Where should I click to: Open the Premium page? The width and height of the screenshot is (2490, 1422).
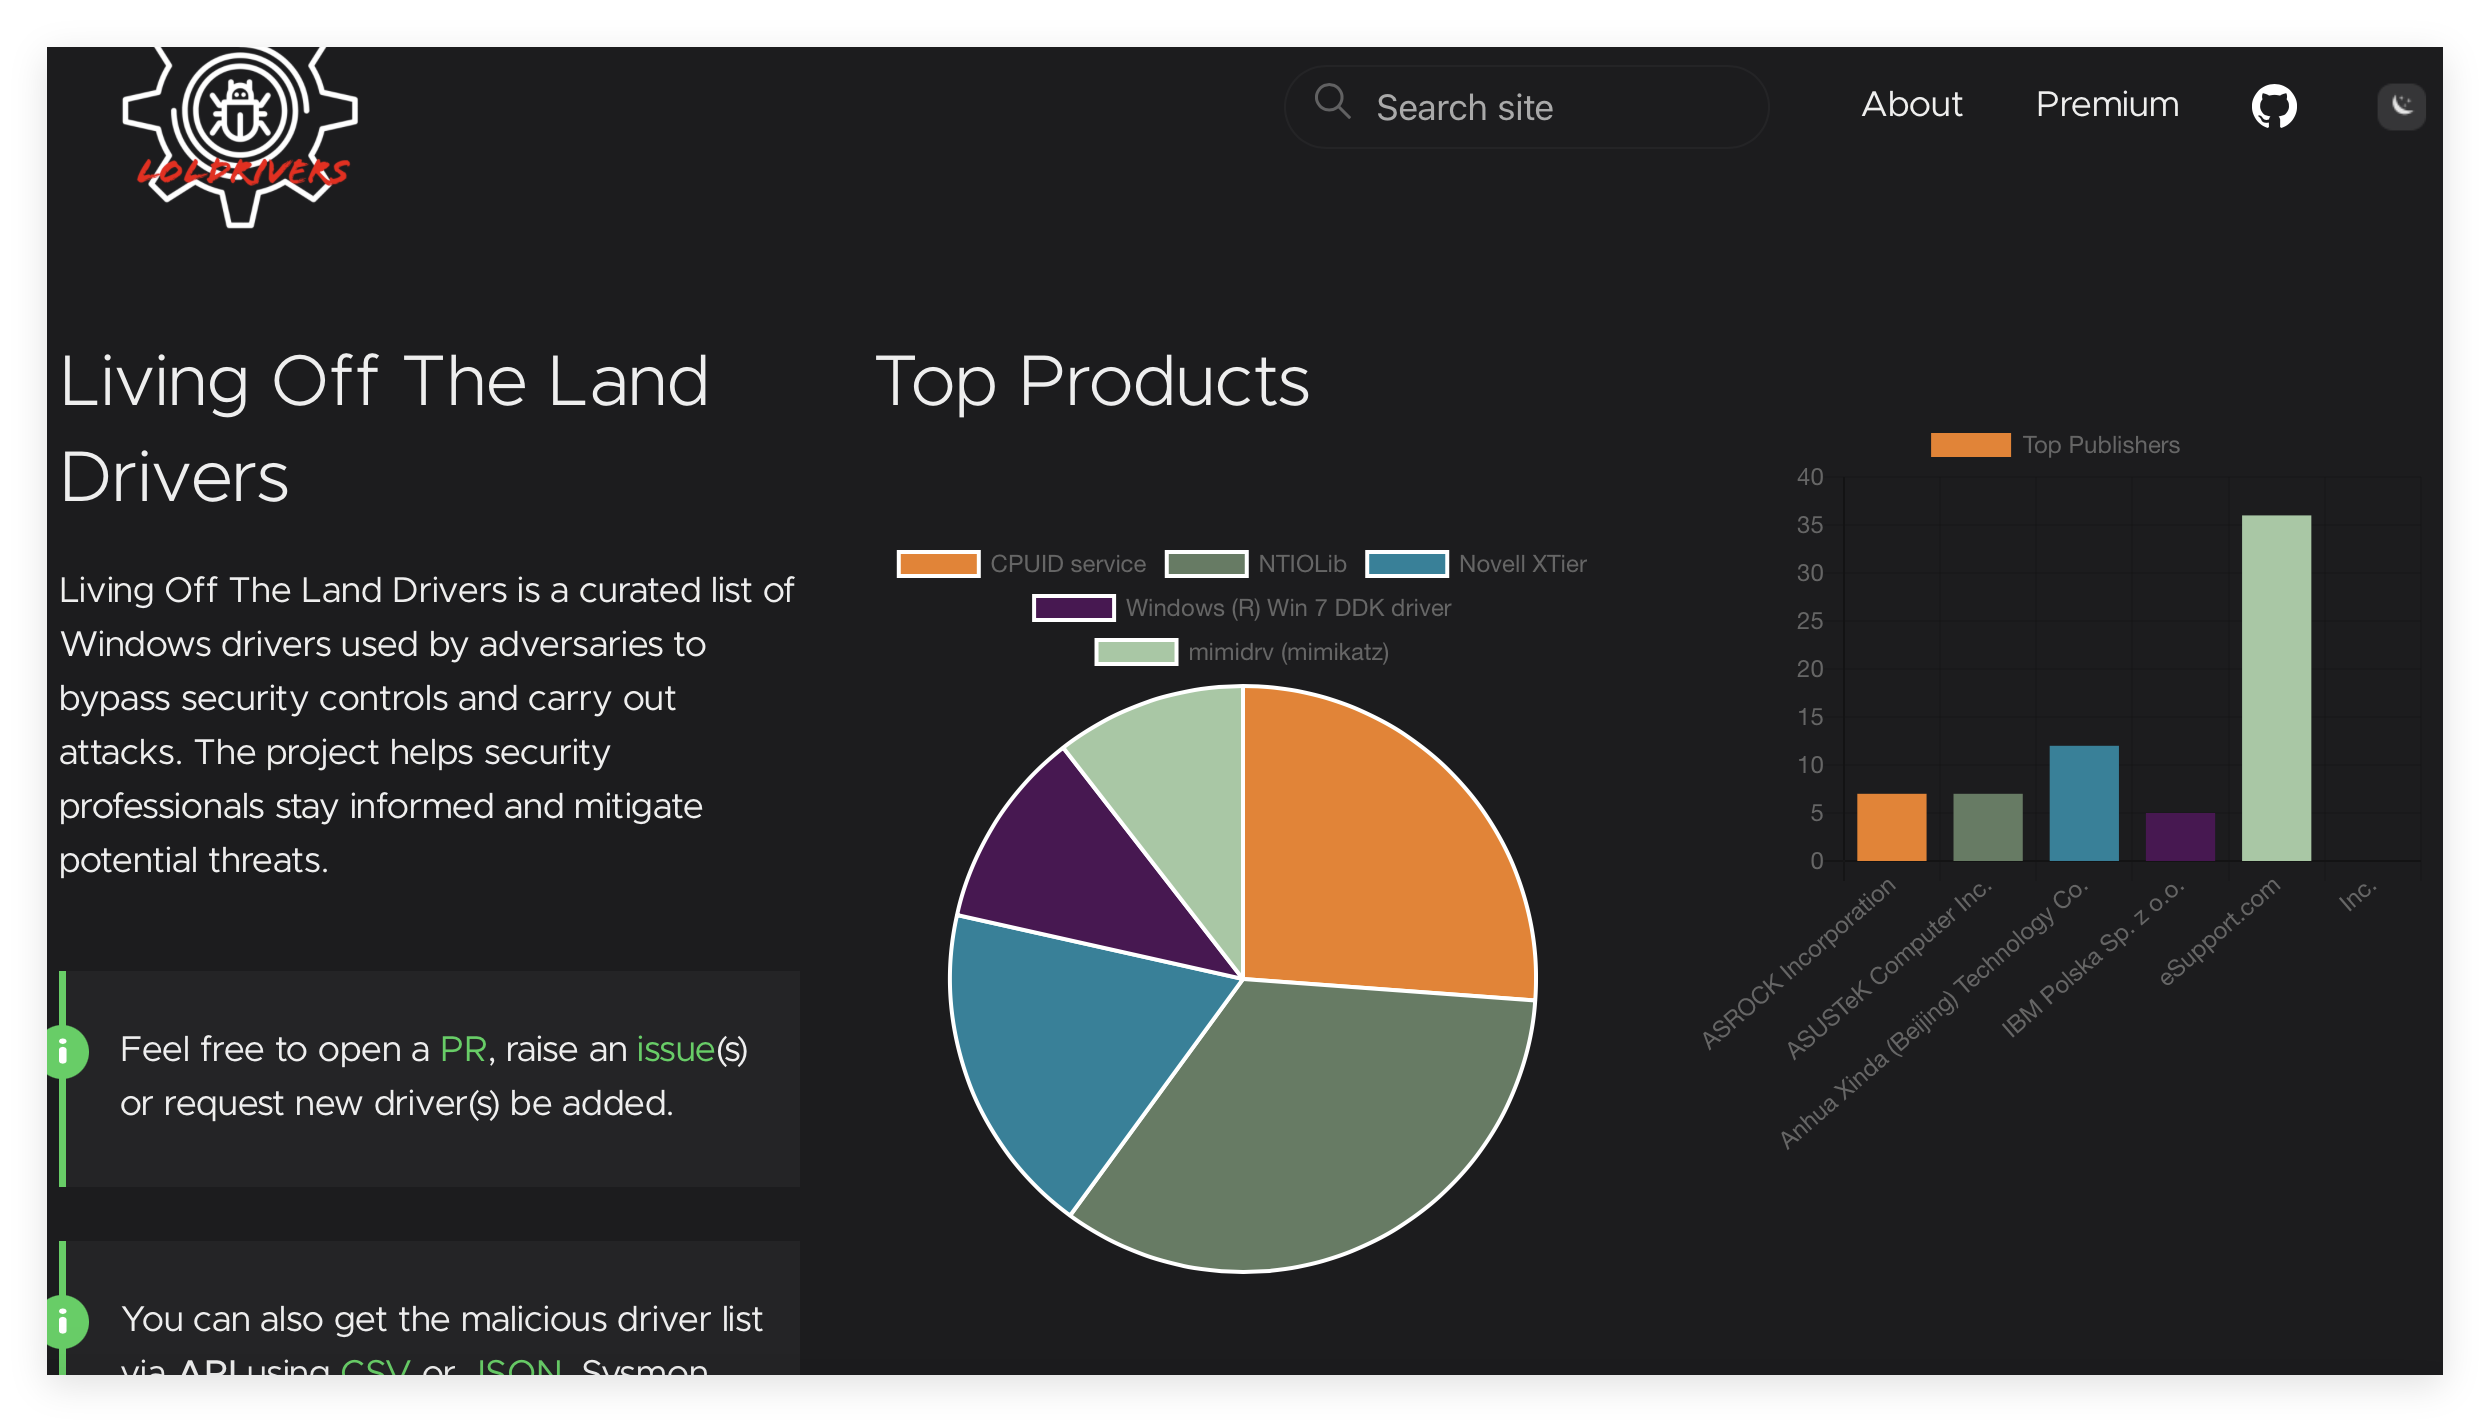click(2107, 104)
